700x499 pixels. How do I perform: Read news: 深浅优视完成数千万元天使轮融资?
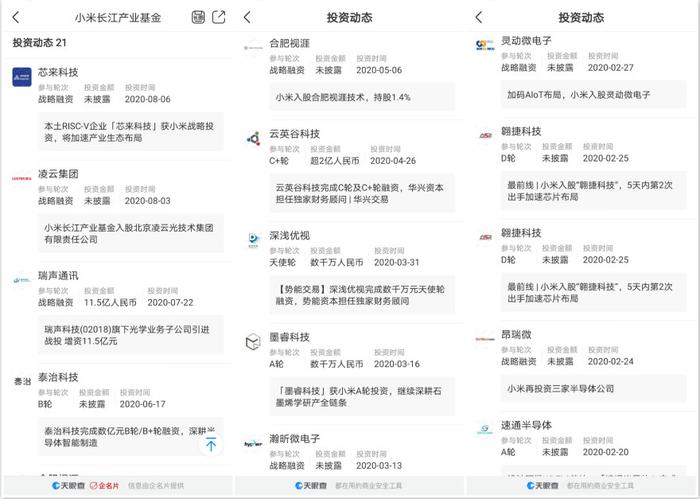point(362,295)
